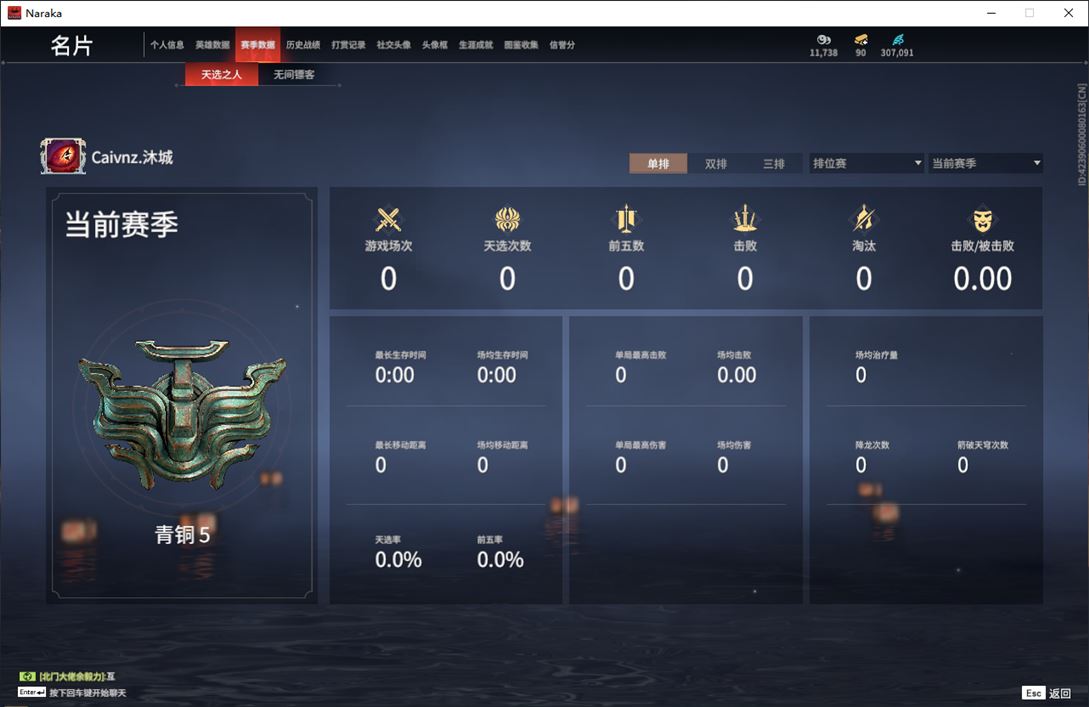The image size is (1089, 707).
Task: Open the 英雄数据 tab
Action: tap(212, 45)
